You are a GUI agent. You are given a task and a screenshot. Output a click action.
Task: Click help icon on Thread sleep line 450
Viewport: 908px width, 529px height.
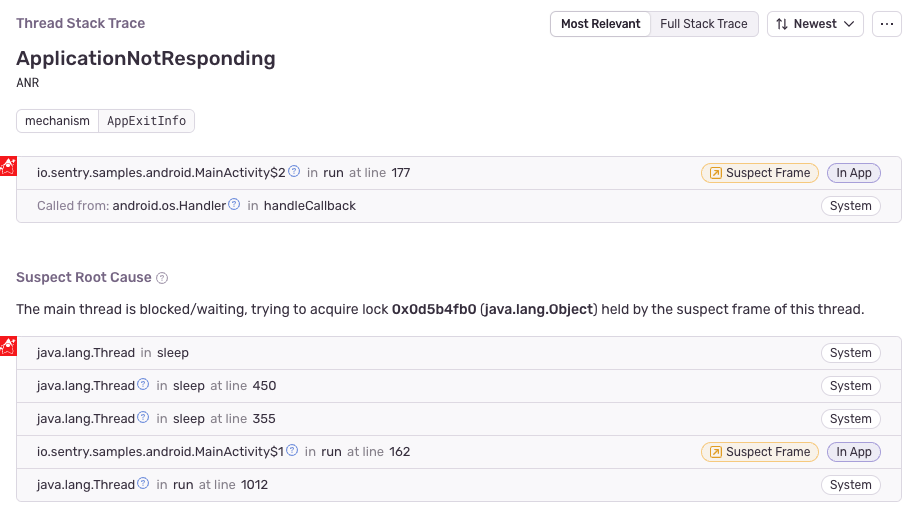[x=143, y=385]
